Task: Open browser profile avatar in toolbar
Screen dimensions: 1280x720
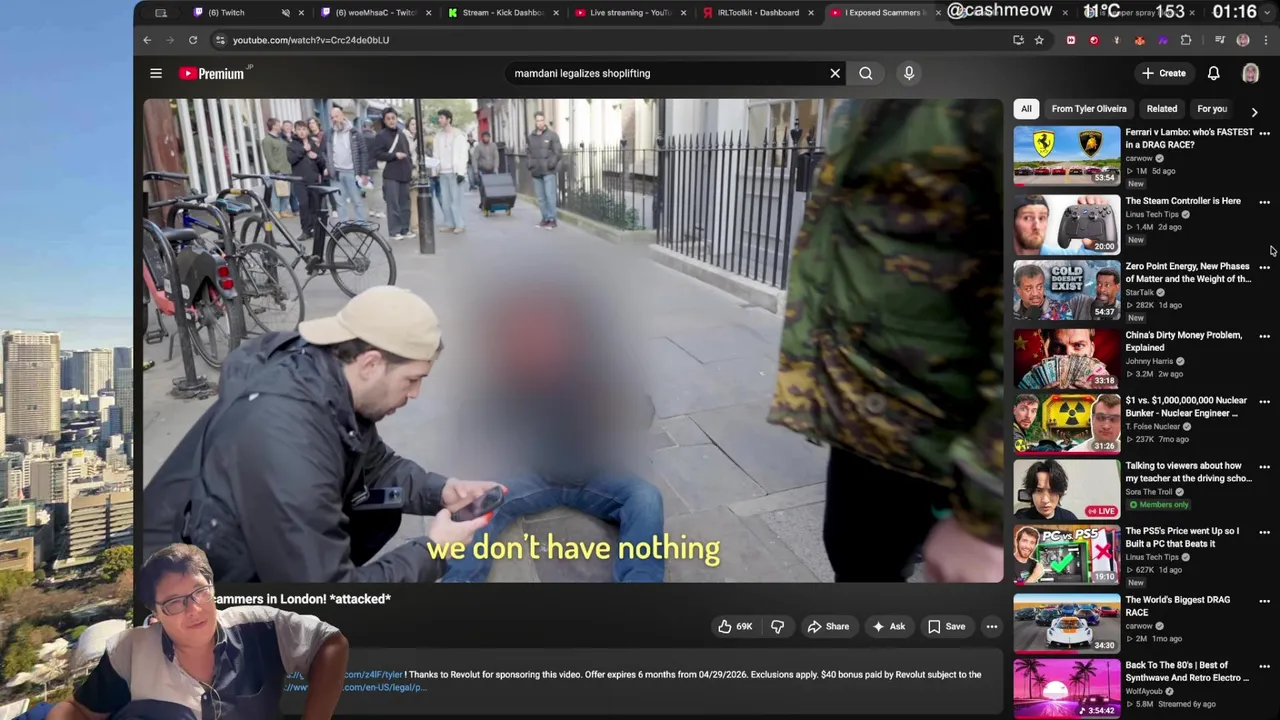Action: (x=1243, y=40)
